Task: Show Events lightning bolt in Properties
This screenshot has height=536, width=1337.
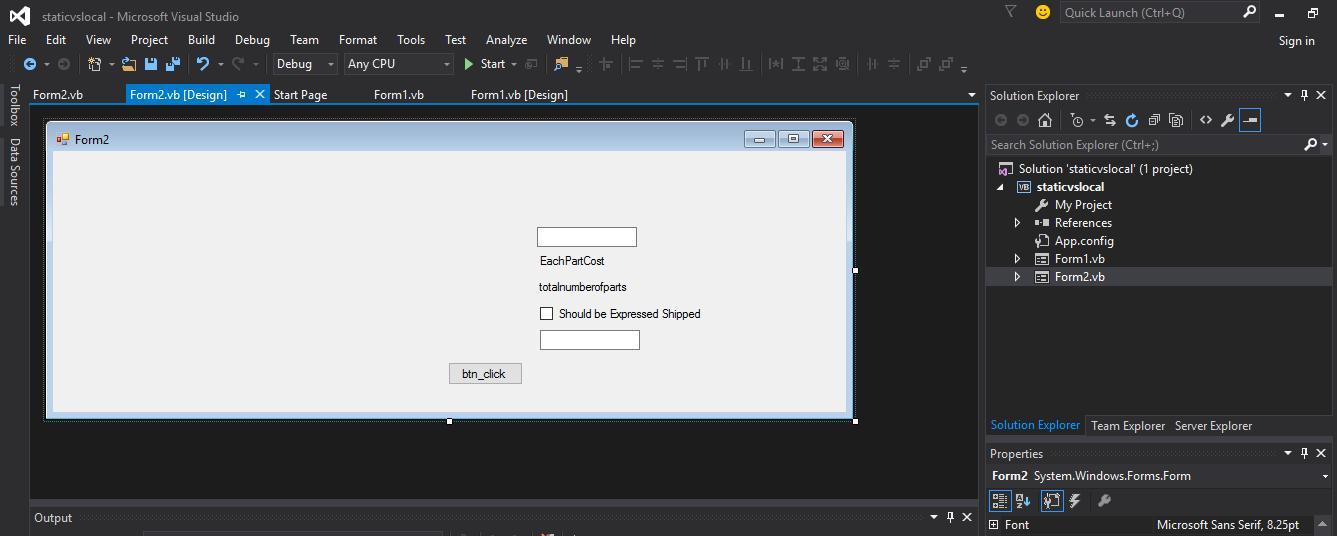Action: pyautogui.click(x=1075, y=501)
